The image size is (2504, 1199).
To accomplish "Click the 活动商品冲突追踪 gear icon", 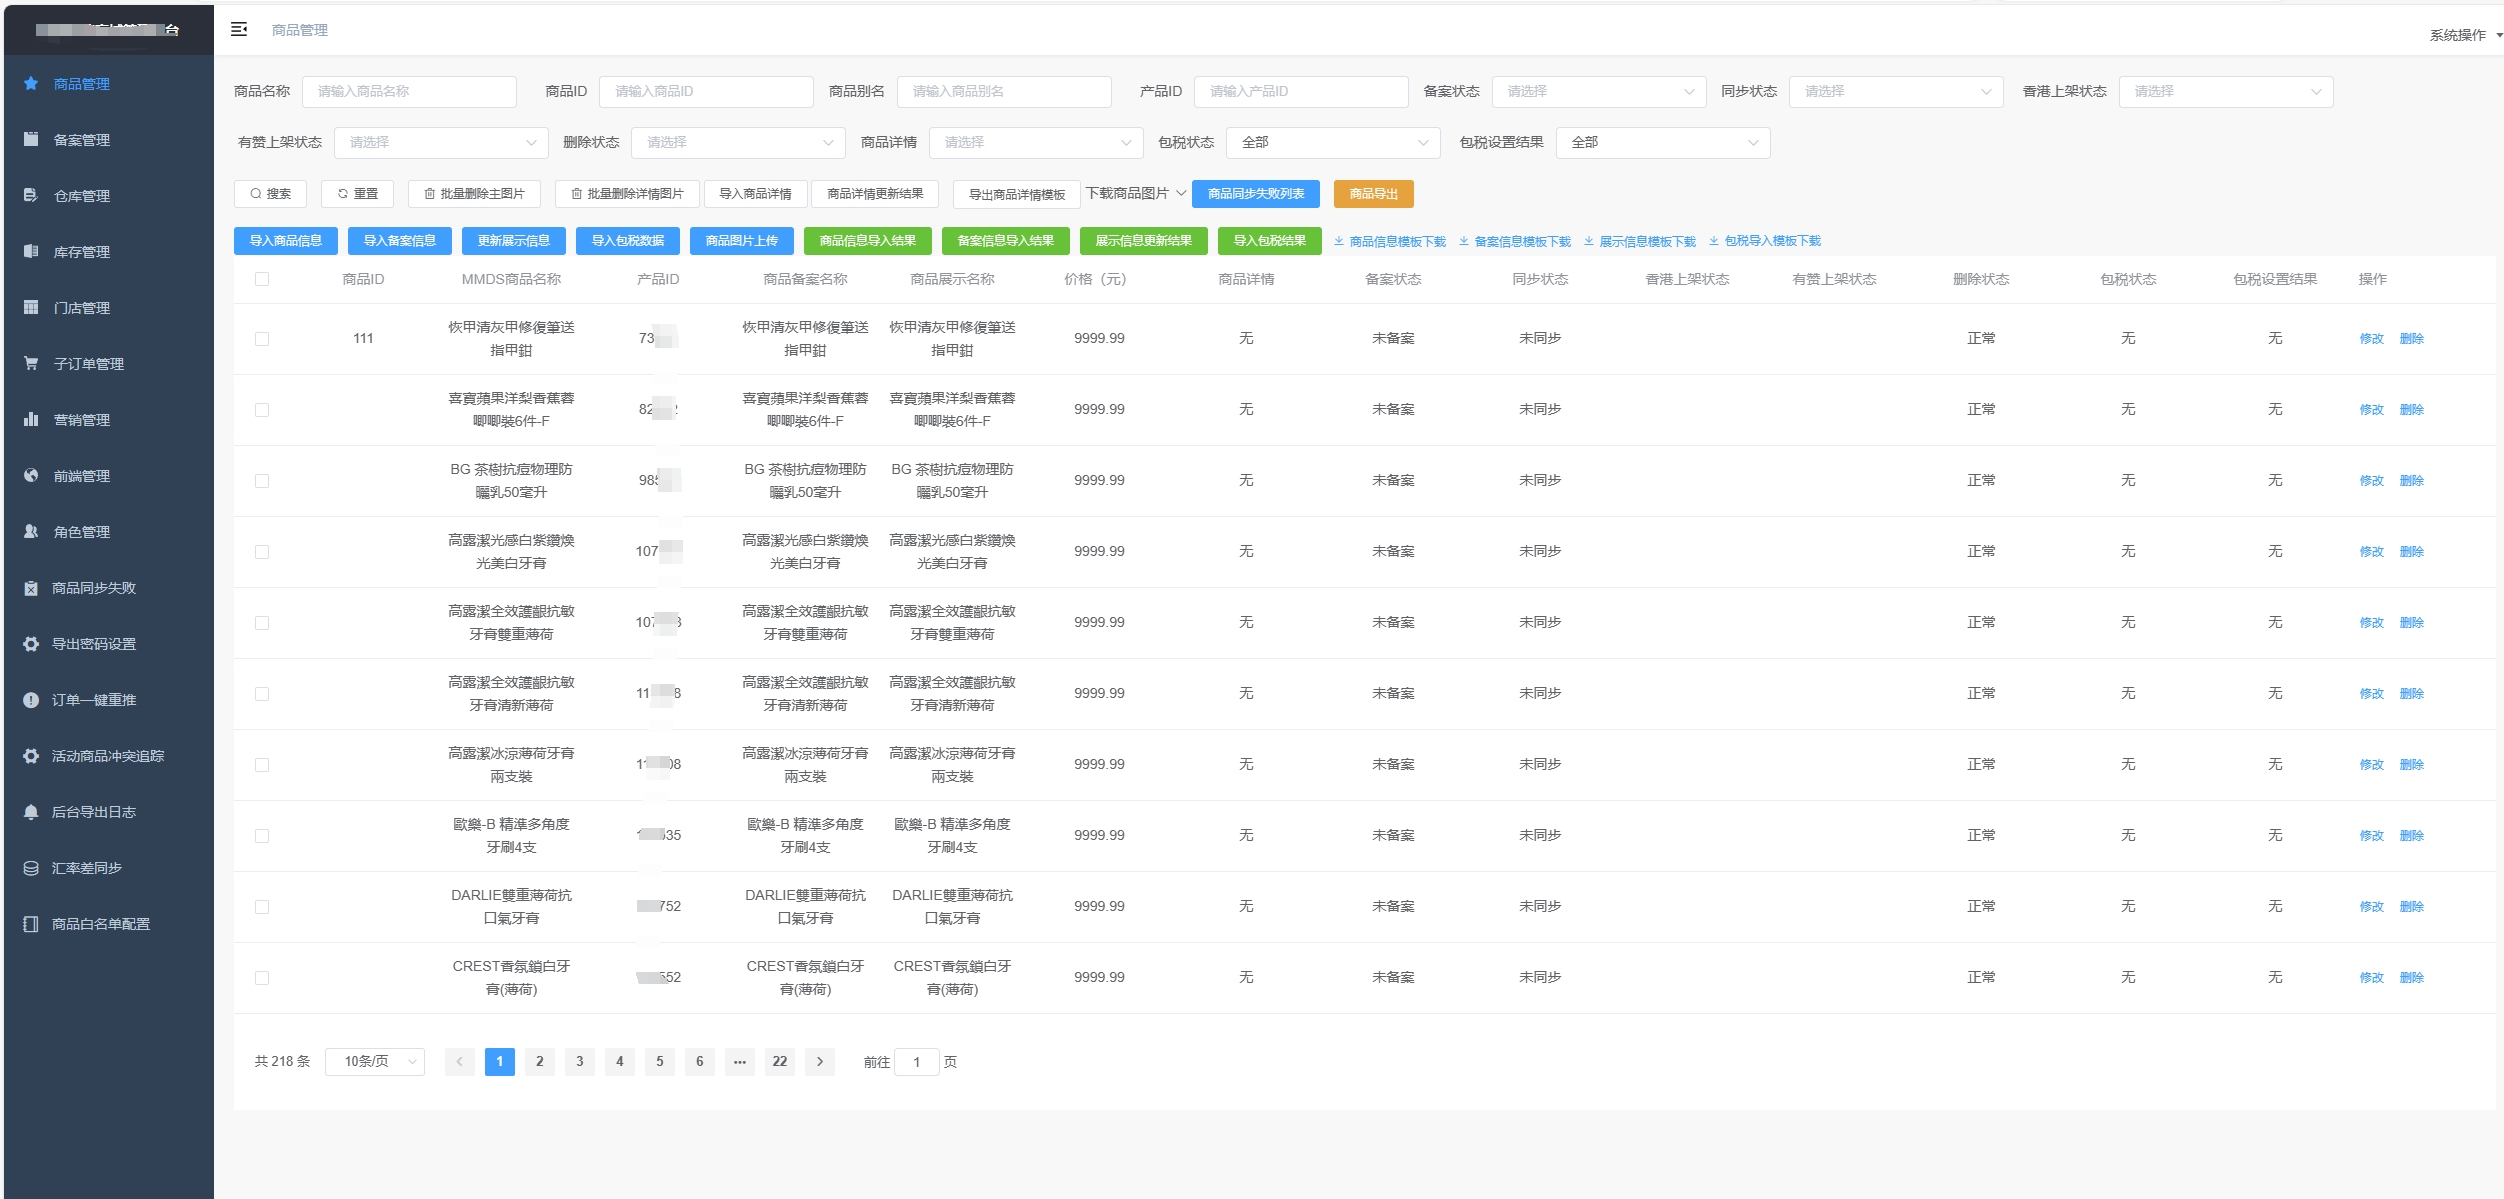I will pyautogui.click(x=31, y=756).
